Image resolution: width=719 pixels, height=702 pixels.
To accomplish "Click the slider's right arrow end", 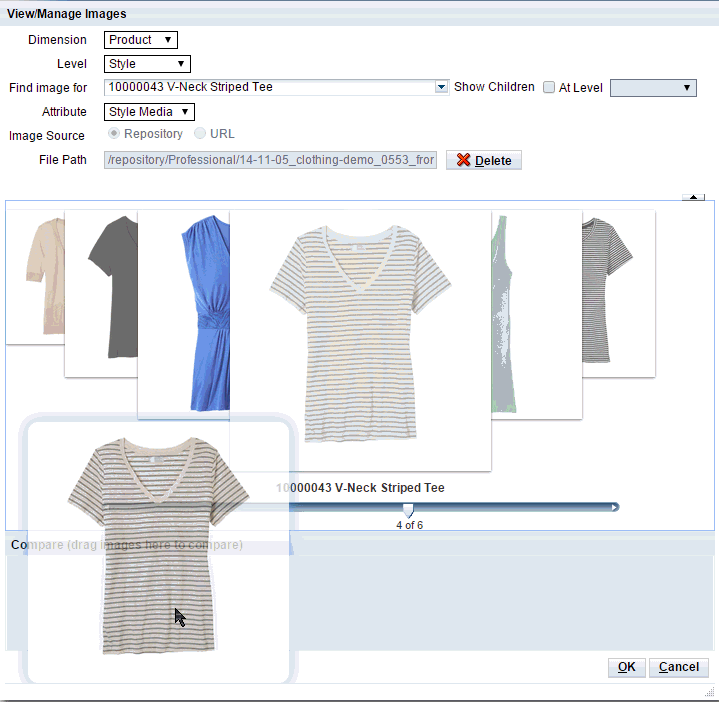I will pyautogui.click(x=614, y=507).
